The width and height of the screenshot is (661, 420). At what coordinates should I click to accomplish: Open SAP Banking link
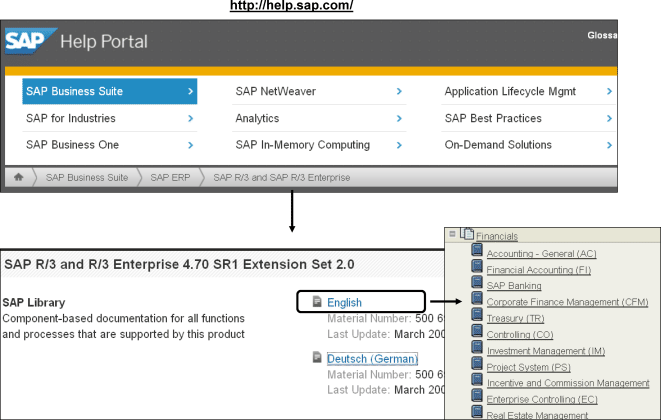click(514, 285)
